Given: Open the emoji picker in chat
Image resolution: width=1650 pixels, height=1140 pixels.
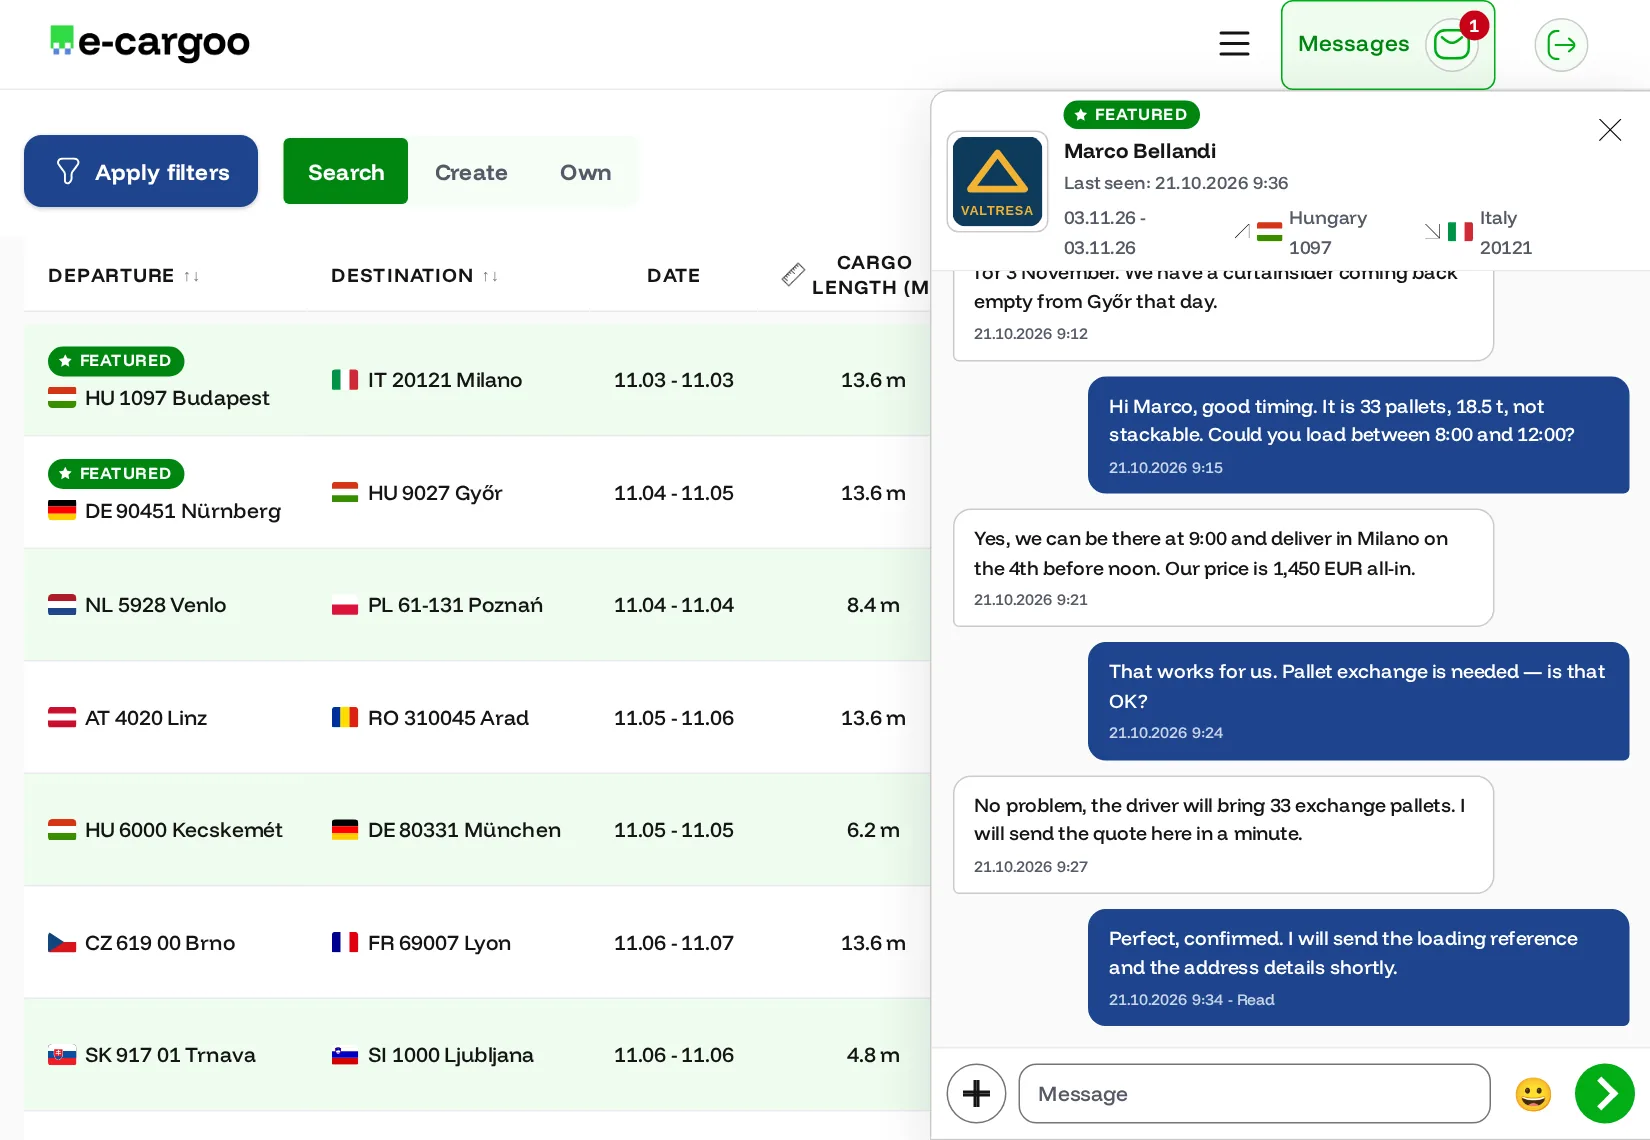Looking at the screenshot, I should coord(1532,1094).
